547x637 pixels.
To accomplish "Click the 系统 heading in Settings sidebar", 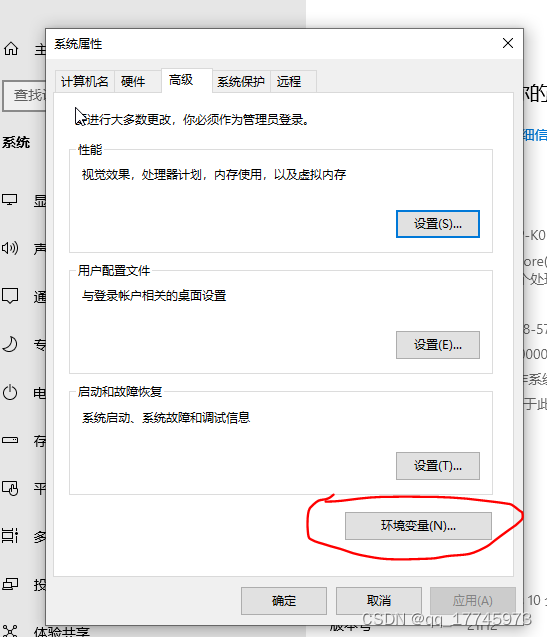I will tap(16, 143).
